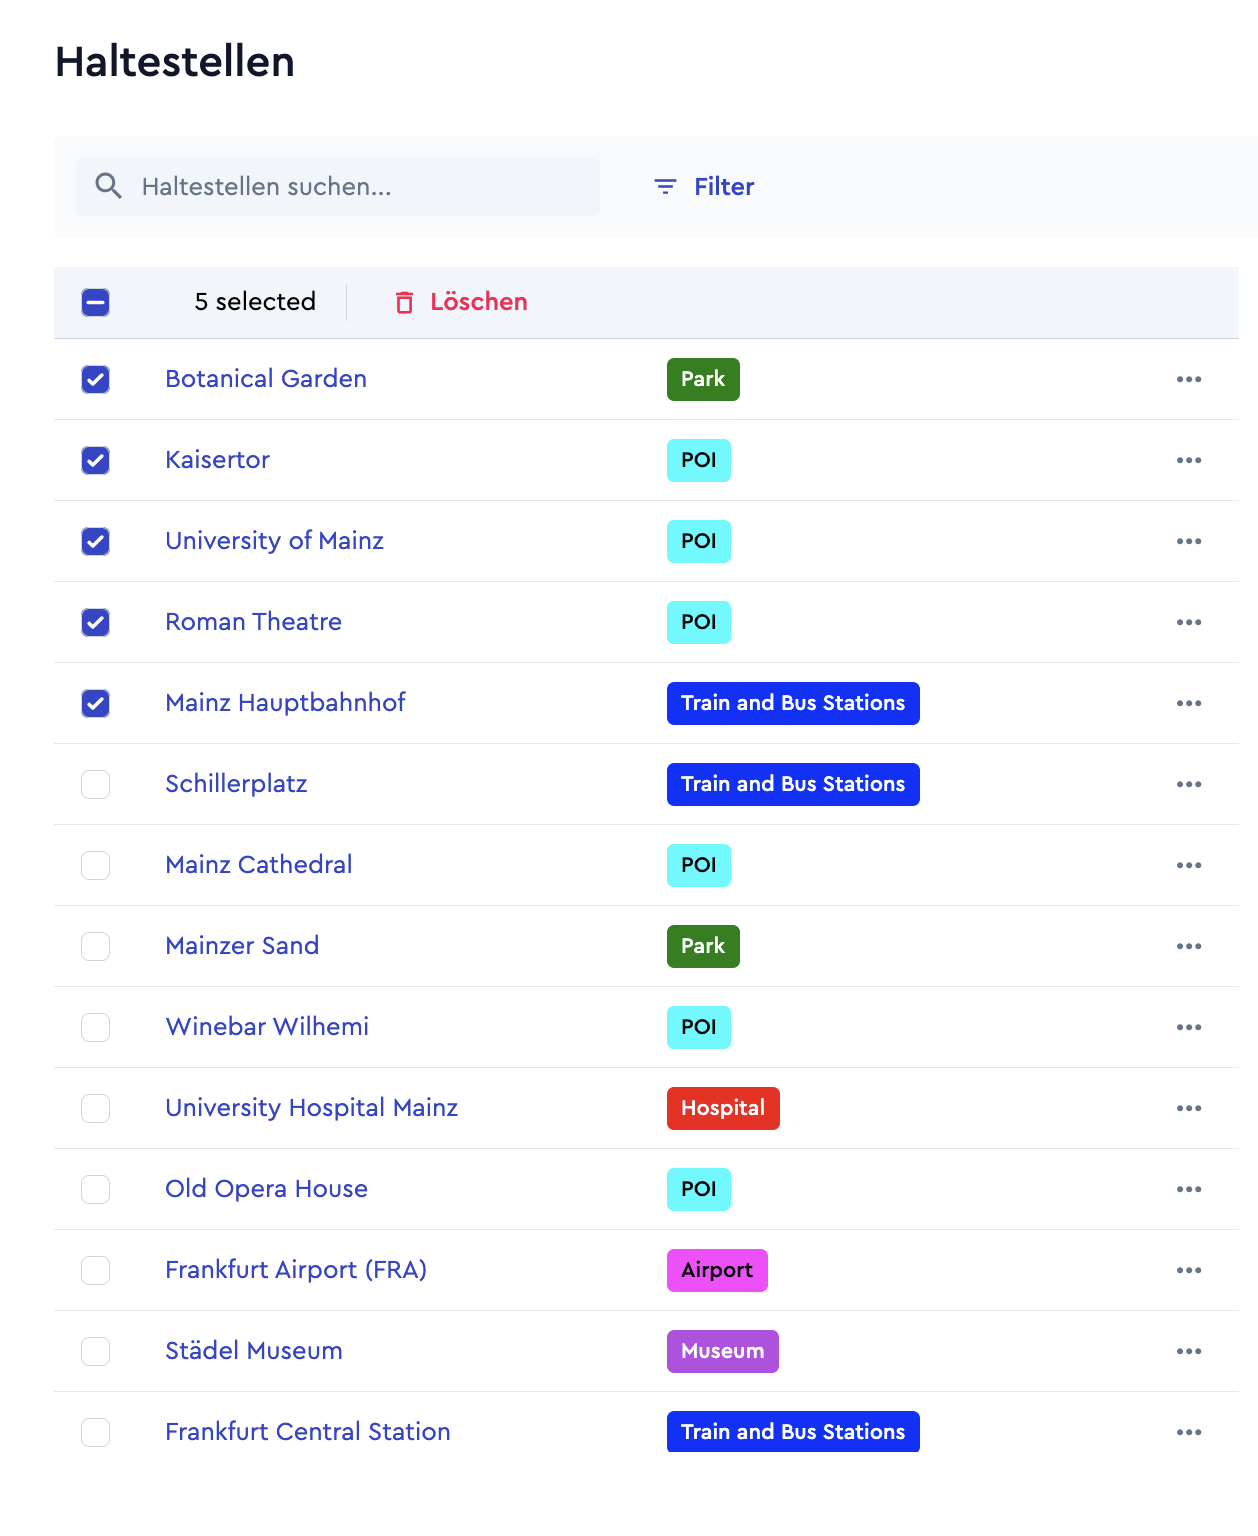The image size is (1258, 1536).
Task: Open more options for Frankfurt Central Station
Action: pyautogui.click(x=1189, y=1432)
